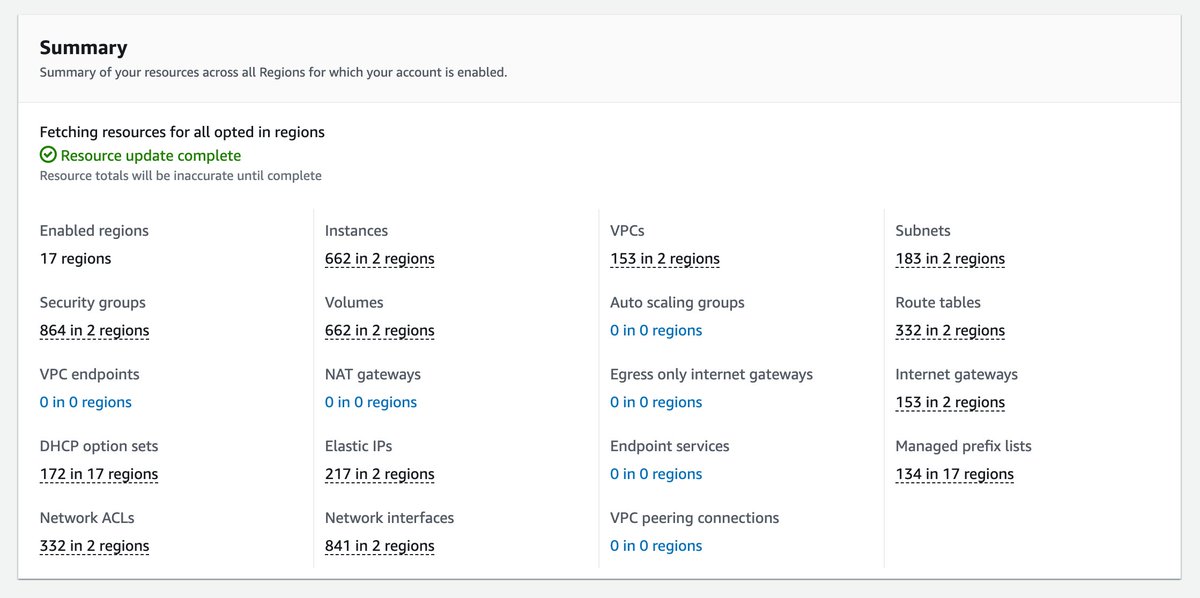This screenshot has width=1200, height=598.
Task: Click Security groups 864 in 2 regions
Action: point(94,331)
